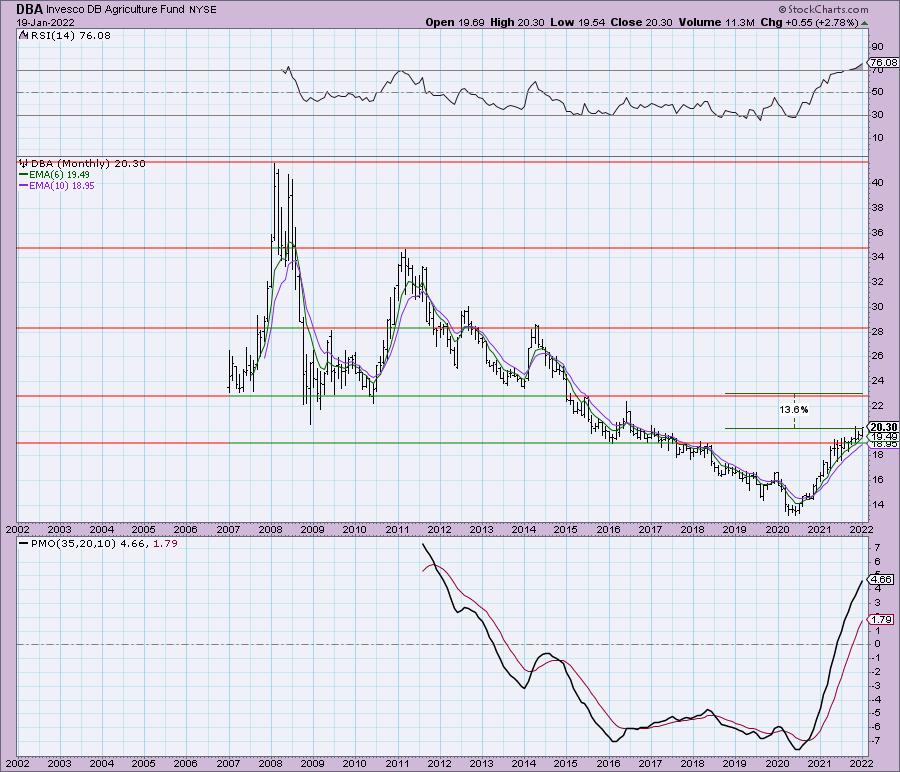Click the 76.08 RSI value tag on the right axis
This screenshot has height=772, width=900.
click(883, 62)
